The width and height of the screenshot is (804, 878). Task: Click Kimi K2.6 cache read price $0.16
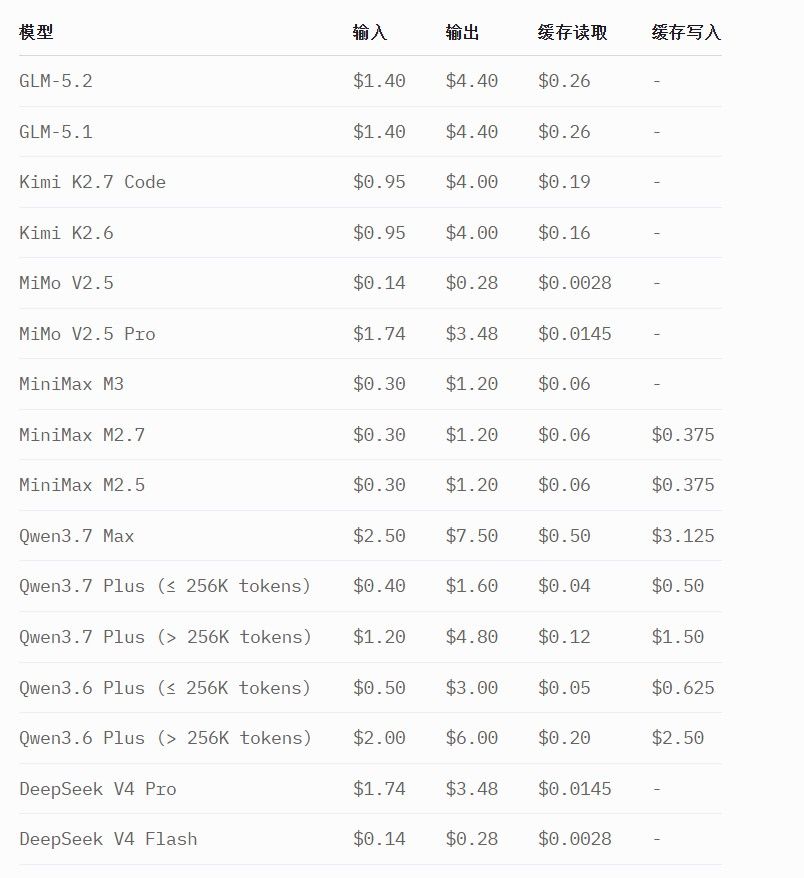click(x=564, y=232)
